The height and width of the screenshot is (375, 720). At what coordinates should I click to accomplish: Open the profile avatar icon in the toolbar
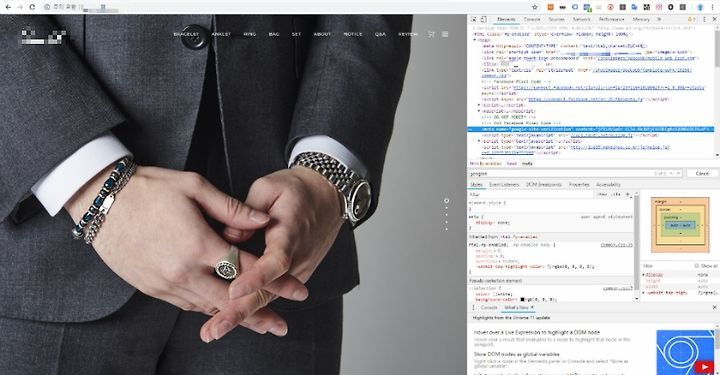[x=701, y=7]
